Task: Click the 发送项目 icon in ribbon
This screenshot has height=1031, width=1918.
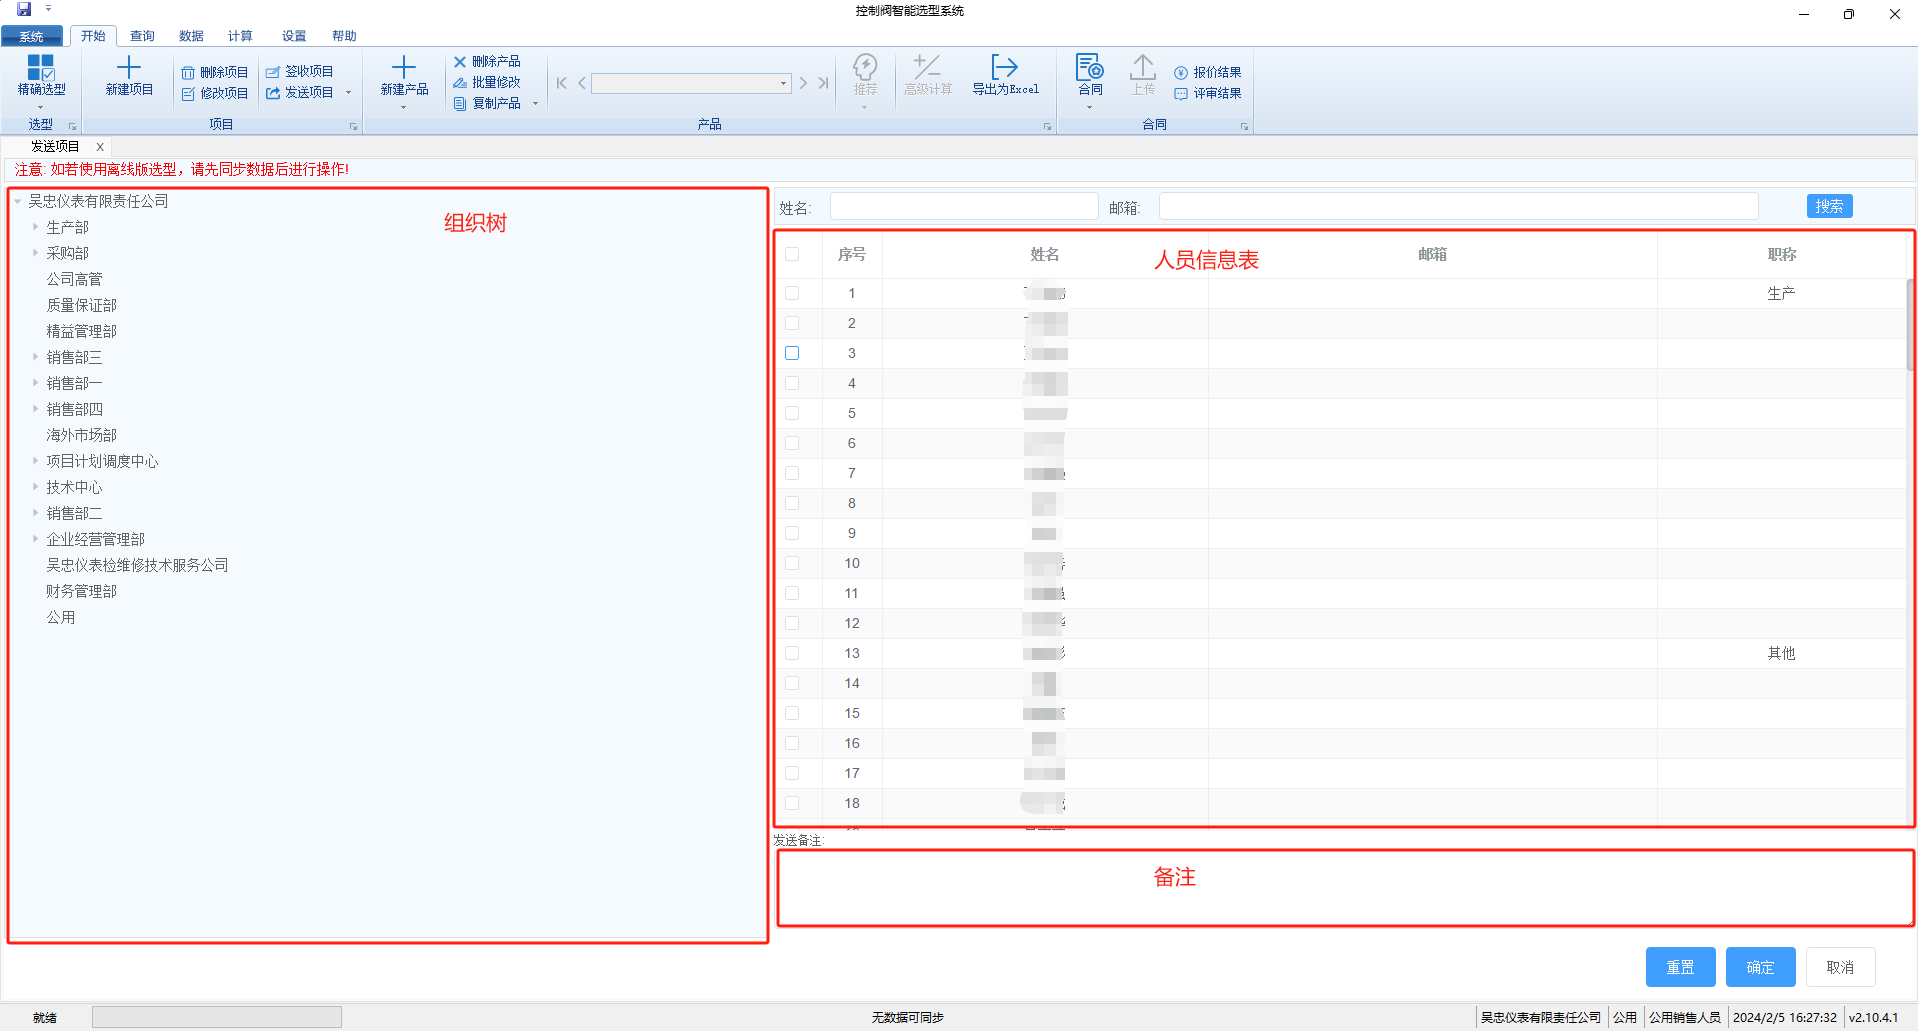Action: [x=273, y=93]
